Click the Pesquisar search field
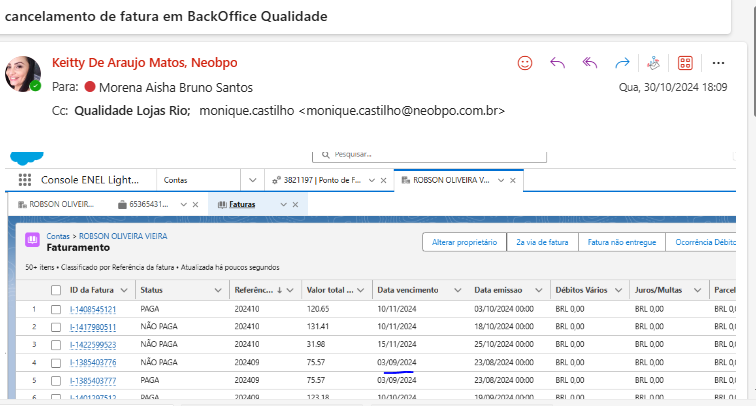This screenshot has height=406, width=756. pos(429,155)
